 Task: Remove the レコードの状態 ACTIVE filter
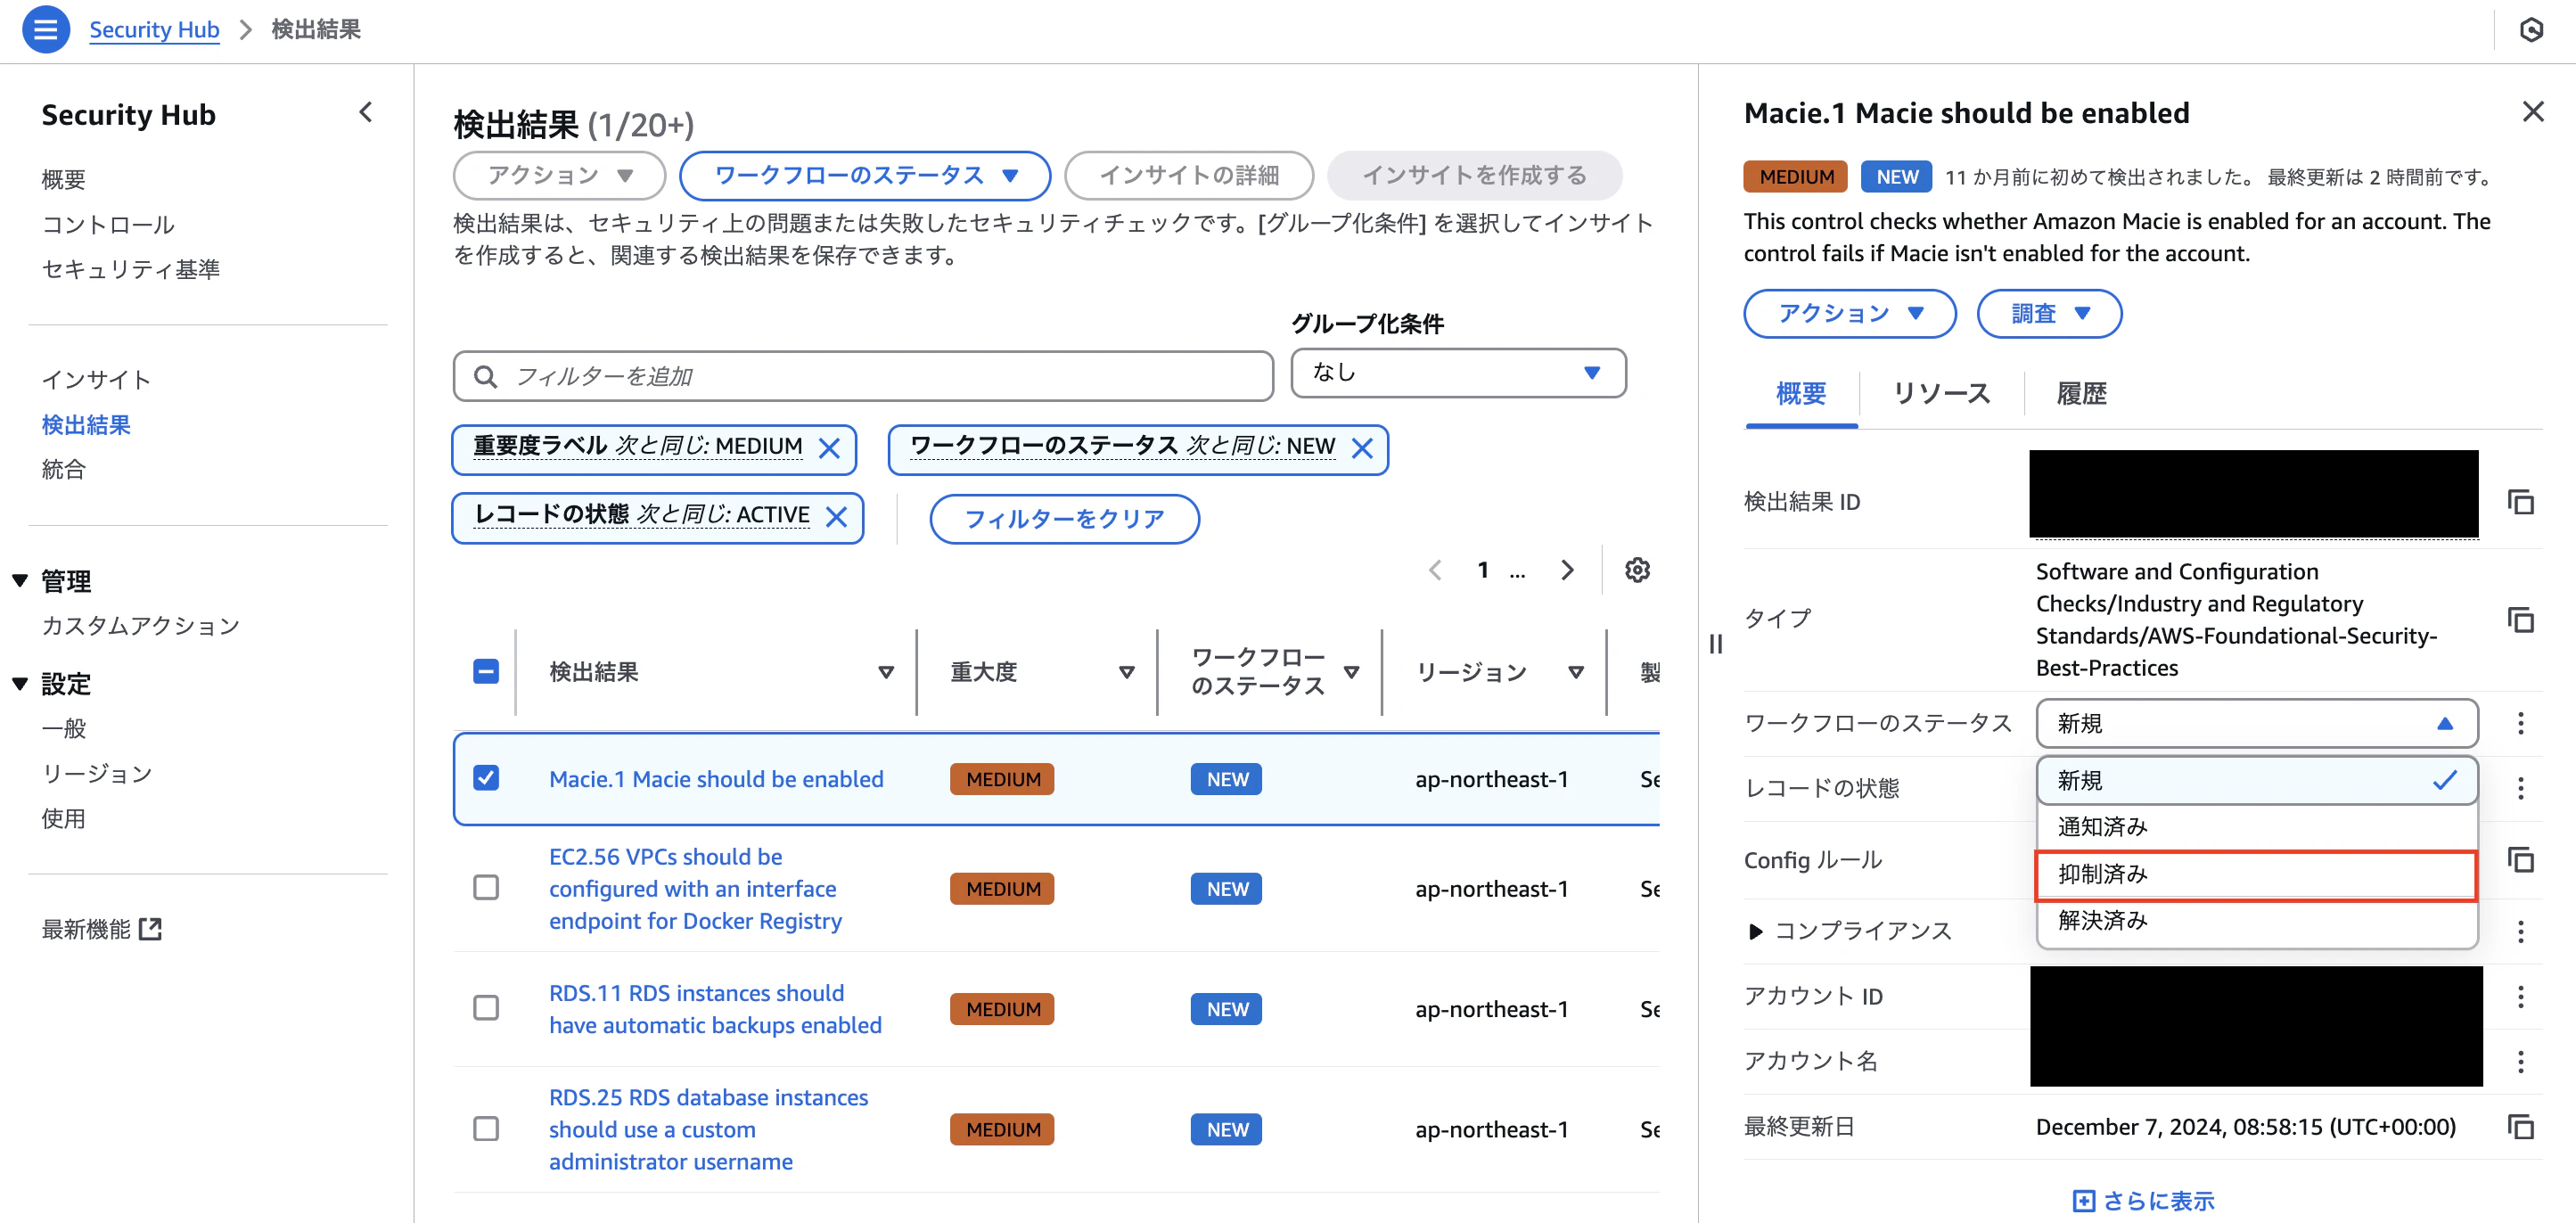coord(836,516)
